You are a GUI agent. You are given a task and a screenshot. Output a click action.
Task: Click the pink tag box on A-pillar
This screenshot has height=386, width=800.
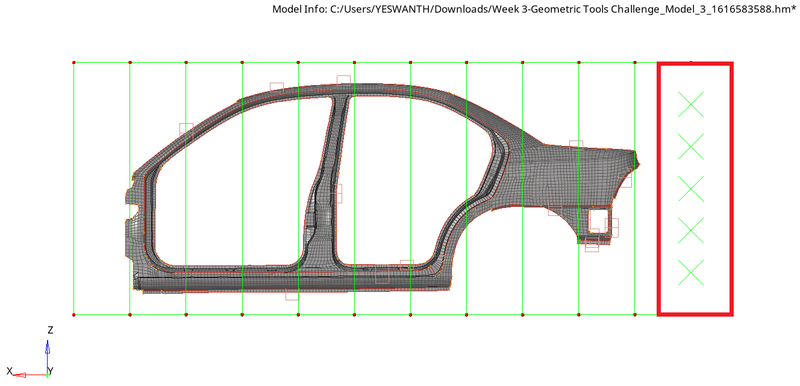click(186, 129)
